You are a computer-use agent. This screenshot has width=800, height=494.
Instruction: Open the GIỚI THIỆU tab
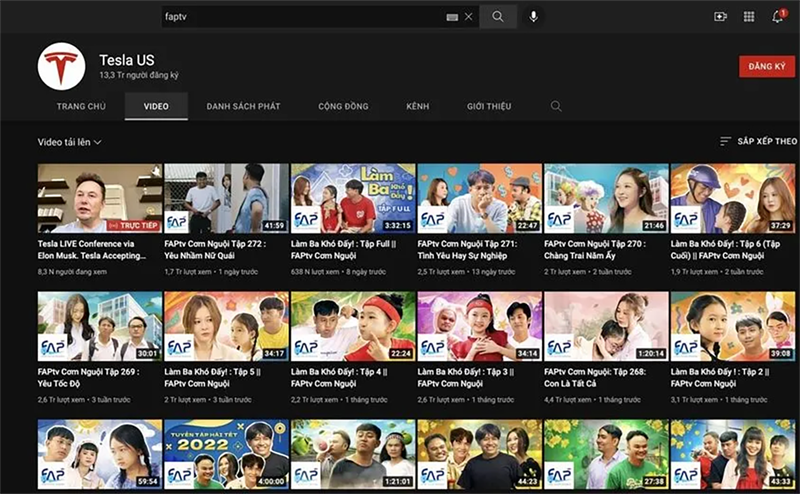pyautogui.click(x=489, y=106)
